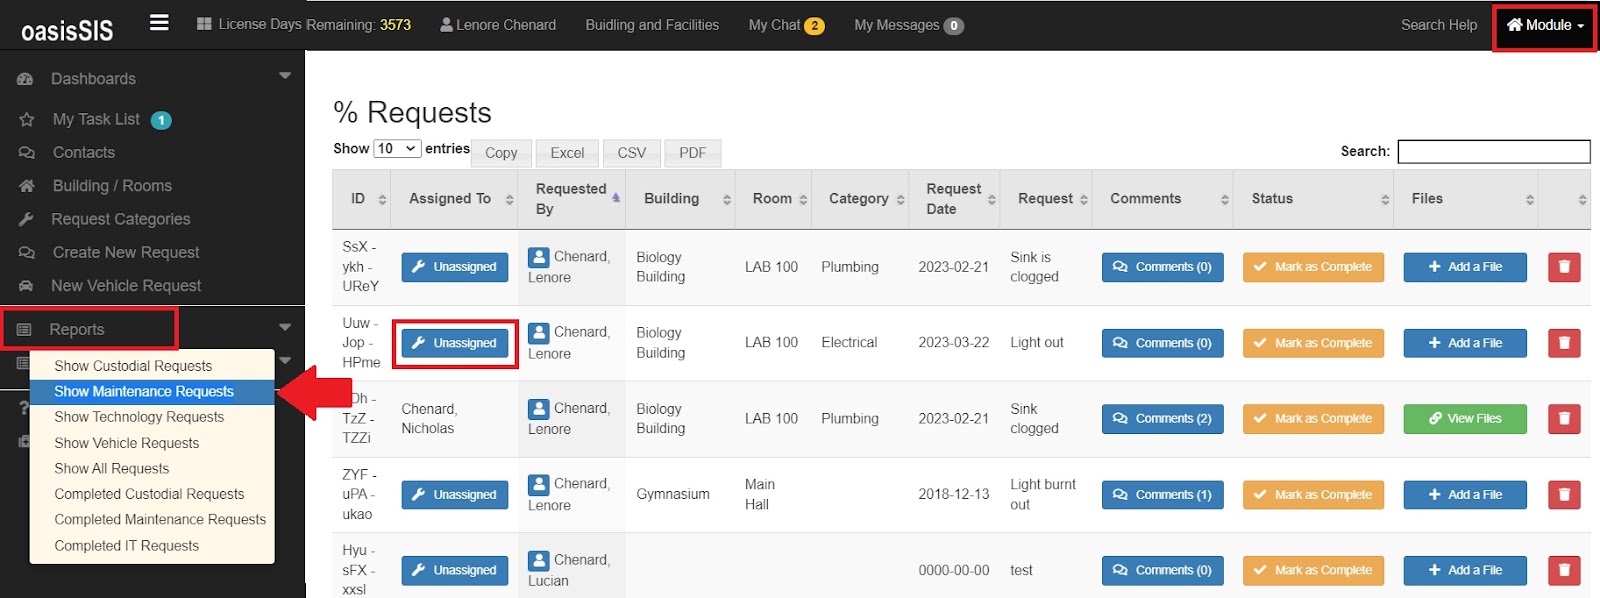
Task: Select Show Maintenance Requests
Action: click(152, 392)
